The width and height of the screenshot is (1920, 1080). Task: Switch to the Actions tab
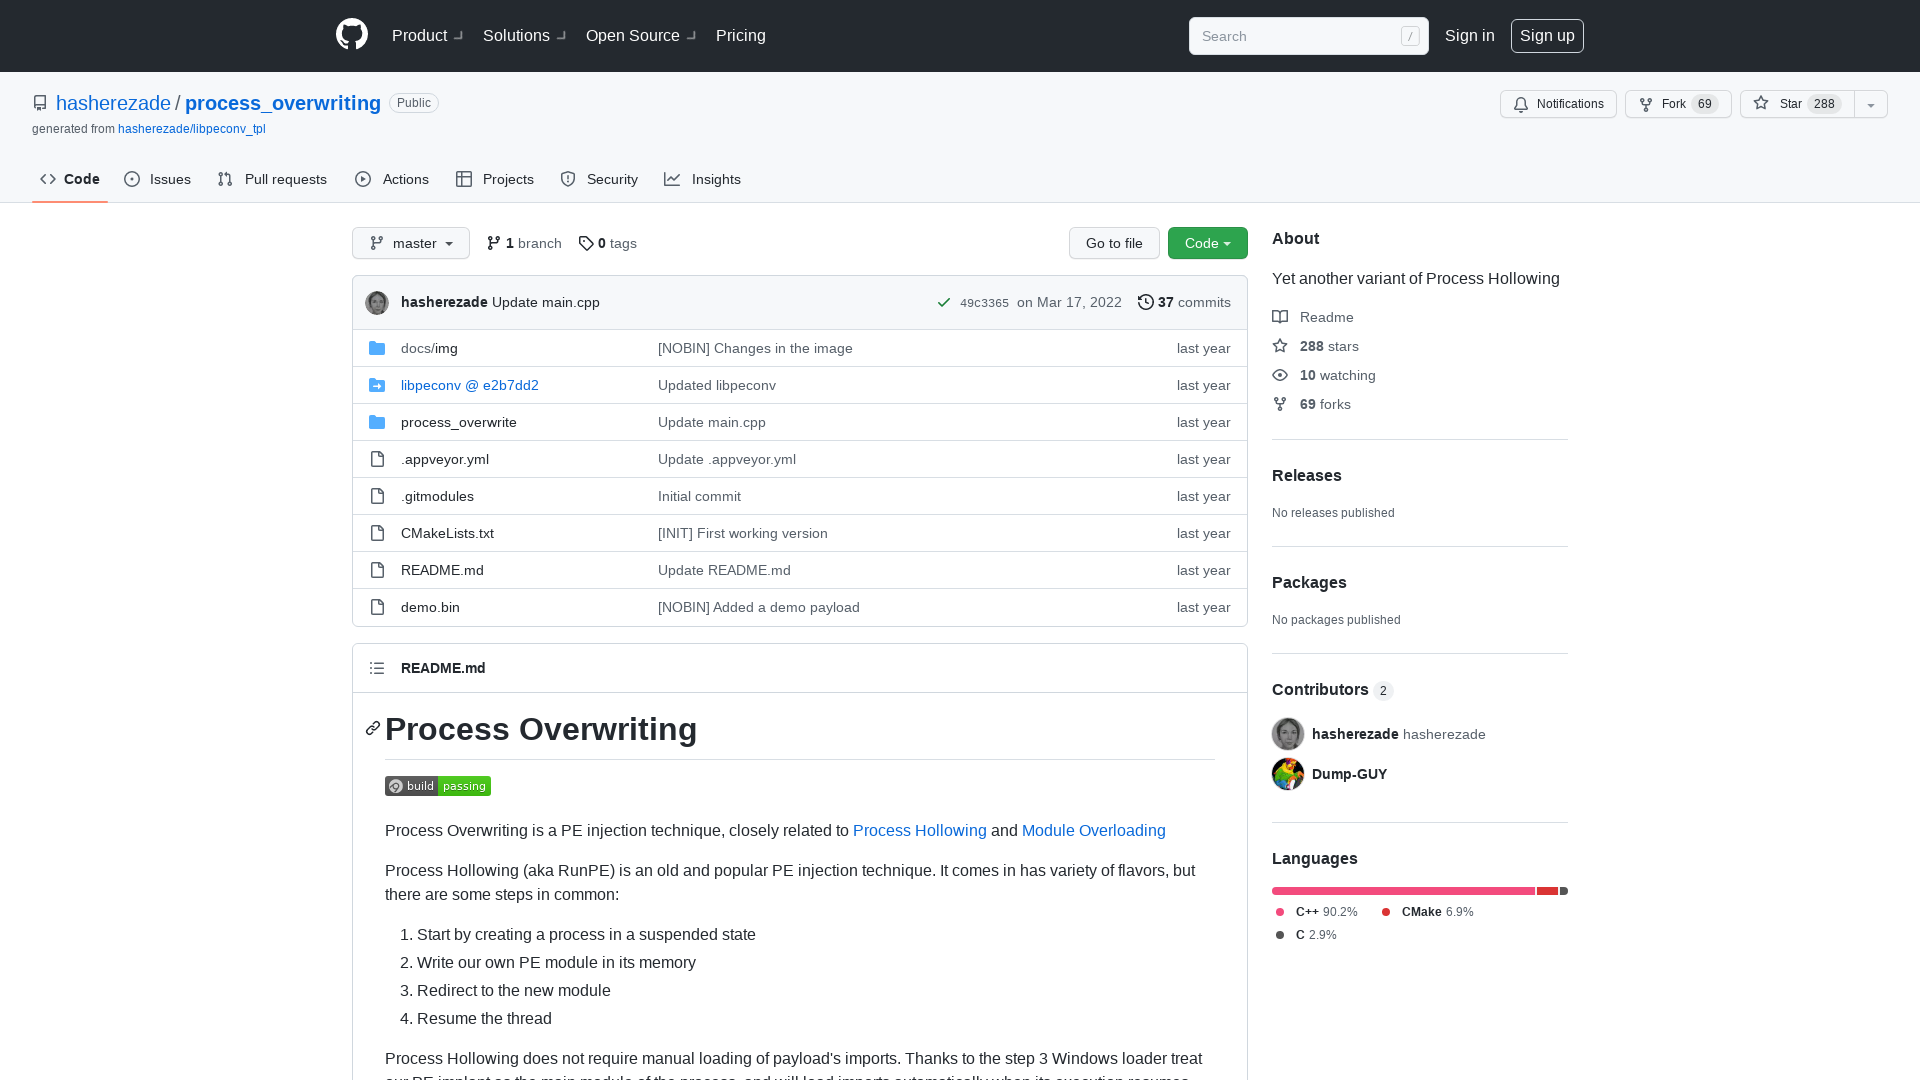pyautogui.click(x=392, y=179)
